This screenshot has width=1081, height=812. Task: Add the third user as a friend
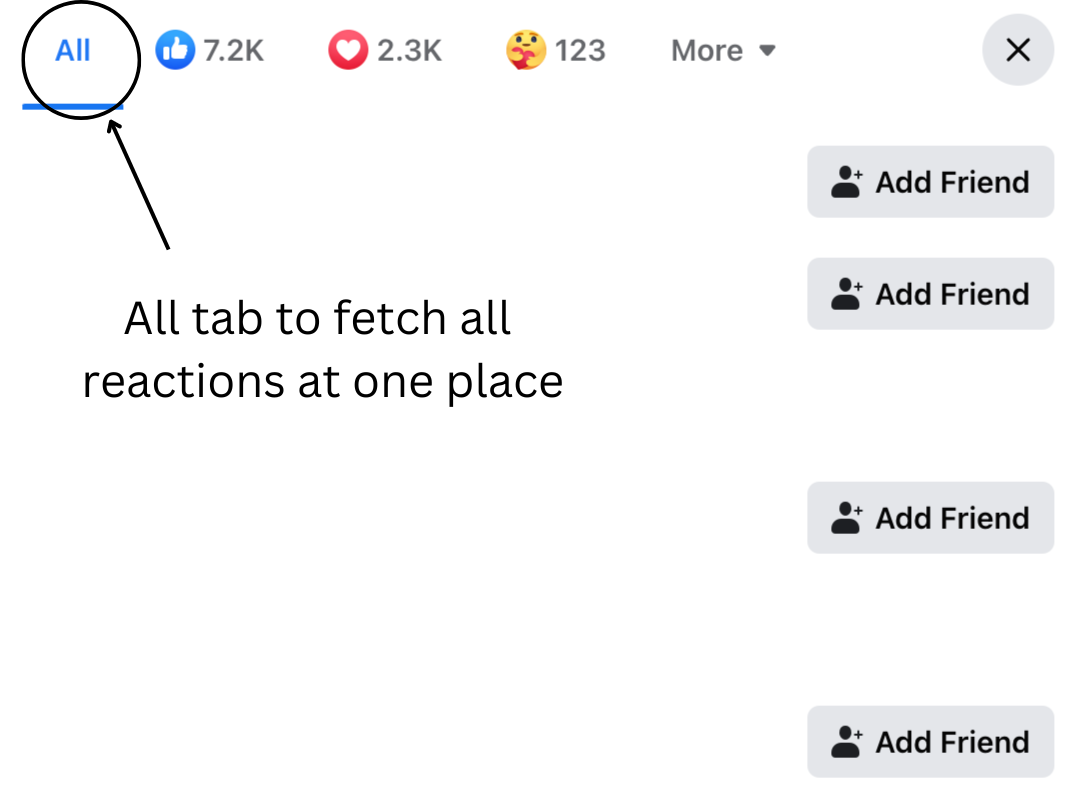(930, 518)
